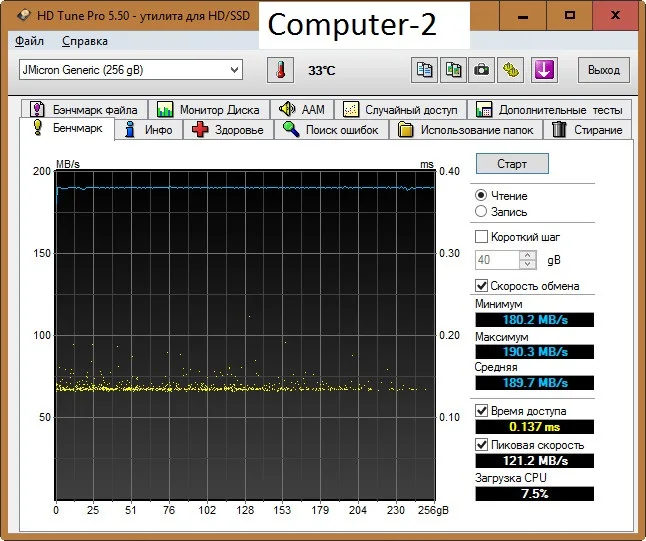Click the Выход button

604,70
